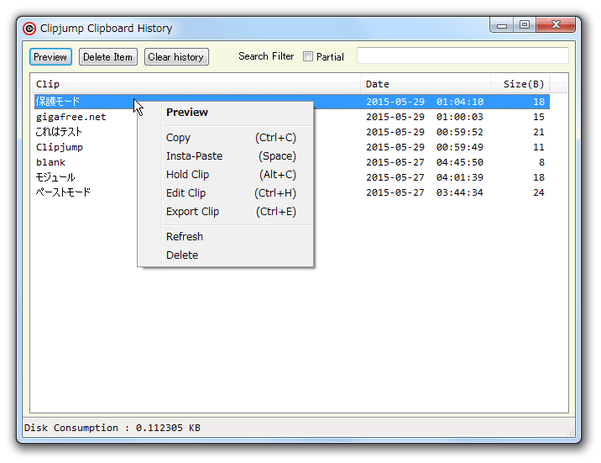Viewport: 601px width, 463px height.
Task: Click the date 2015-05-29 00:59:52
Action: click(425, 132)
